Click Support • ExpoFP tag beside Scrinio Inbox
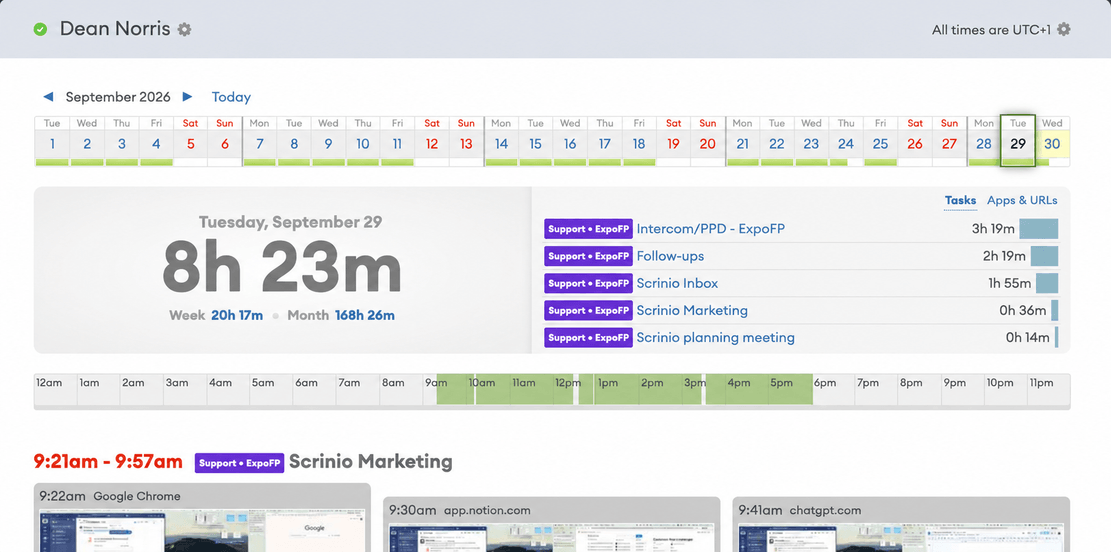This screenshot has width=1111, height=552. pos(588,283)
